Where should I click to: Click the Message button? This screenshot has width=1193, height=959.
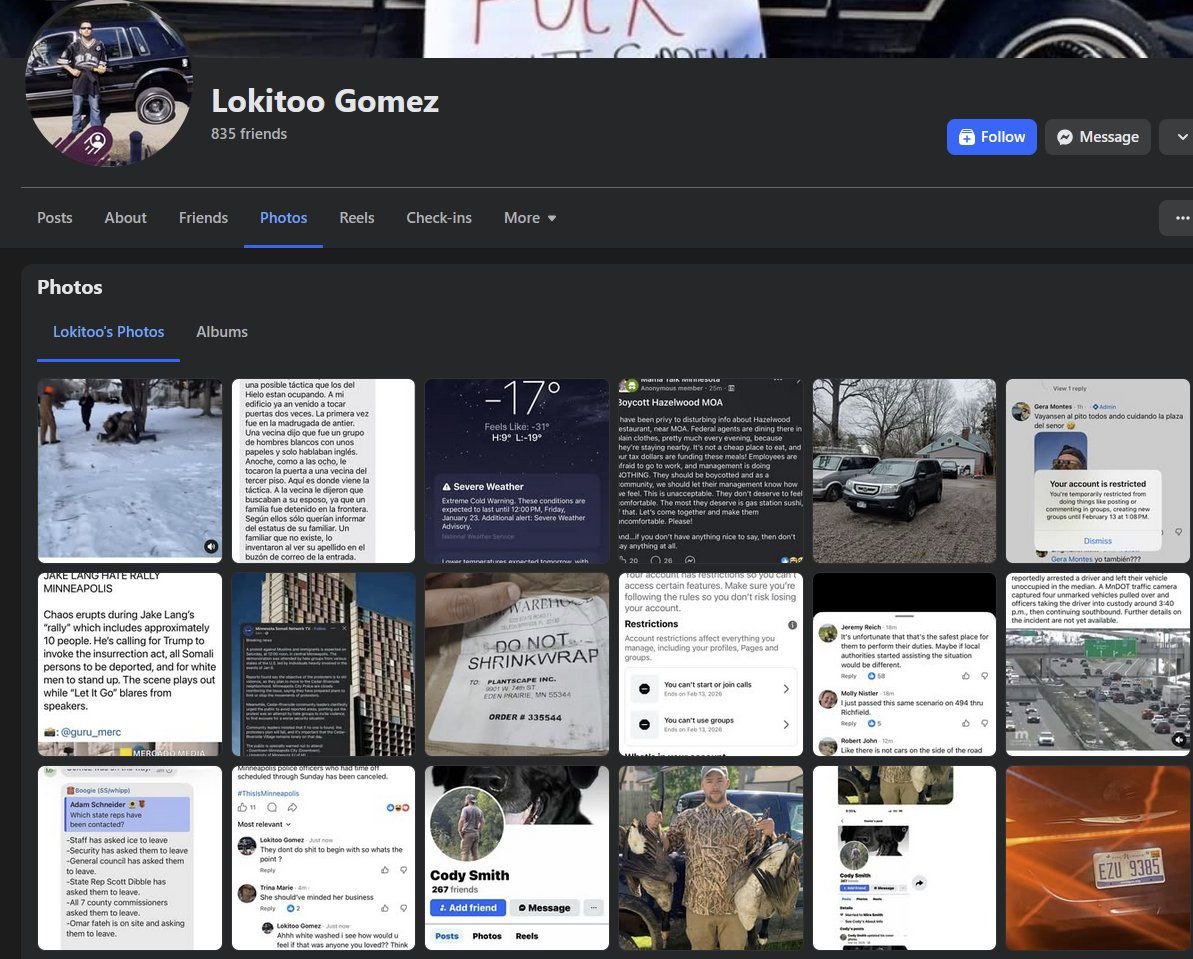pos(1097,137)
